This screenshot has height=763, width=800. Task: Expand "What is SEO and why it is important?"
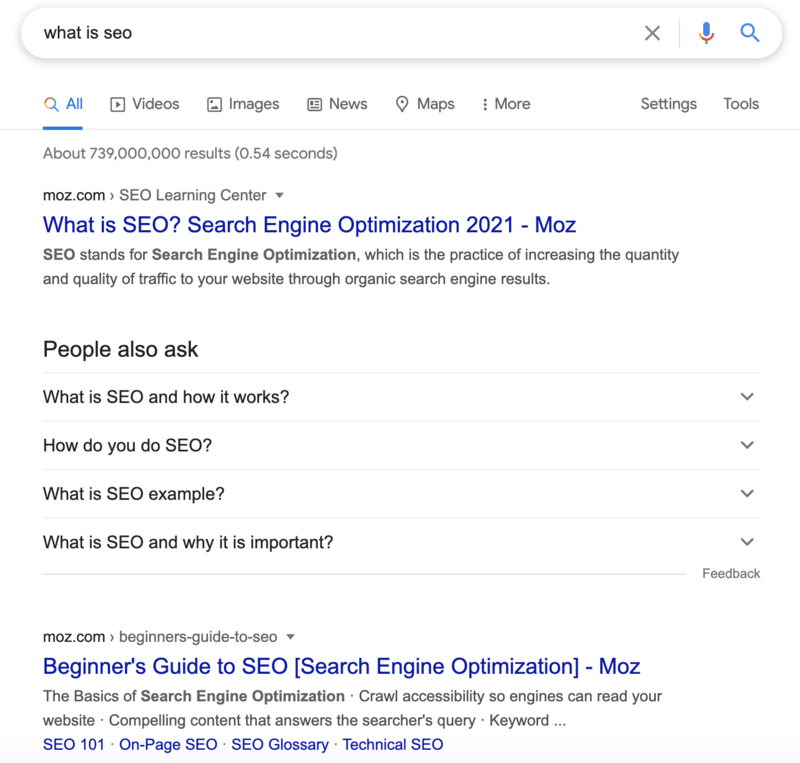(x=747, y=541)
